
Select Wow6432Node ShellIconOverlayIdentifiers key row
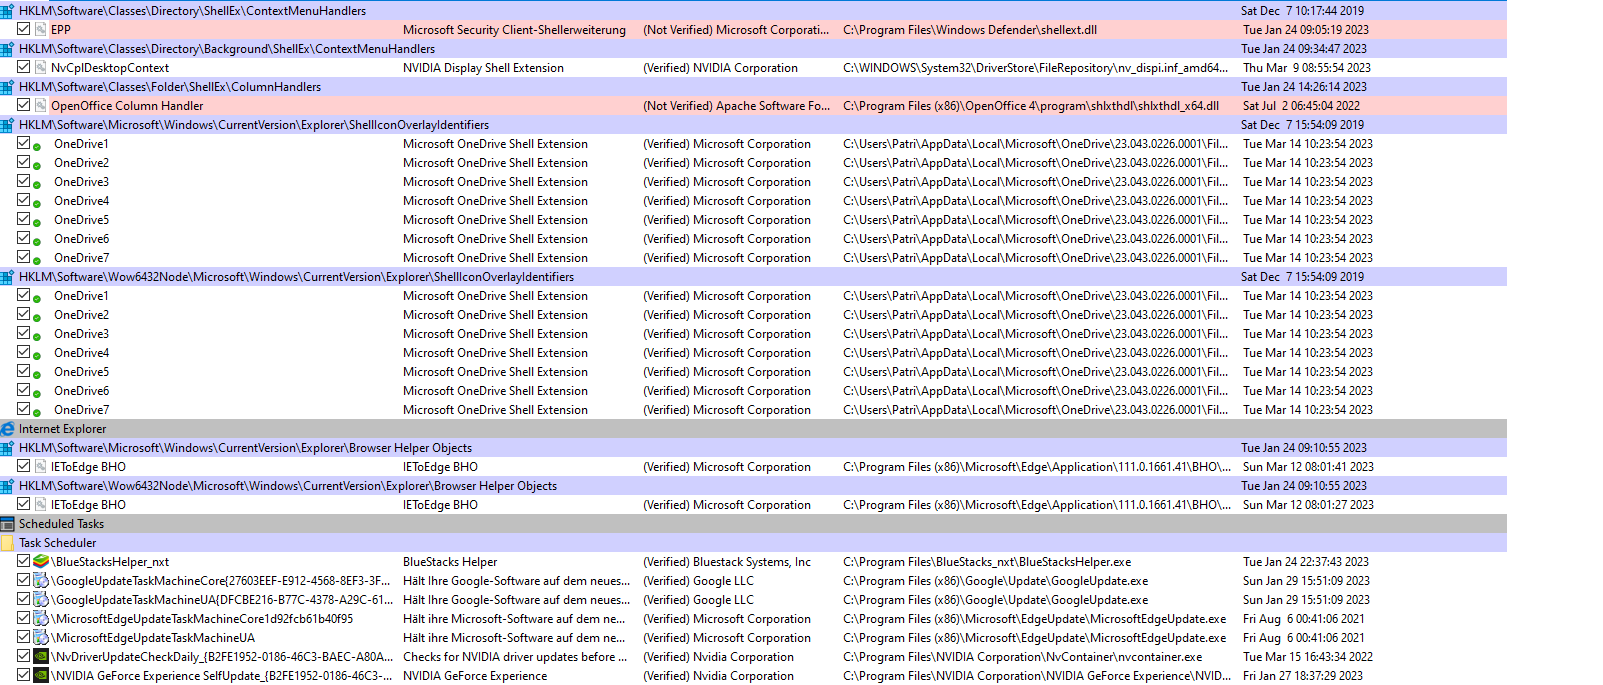point(753,277)
